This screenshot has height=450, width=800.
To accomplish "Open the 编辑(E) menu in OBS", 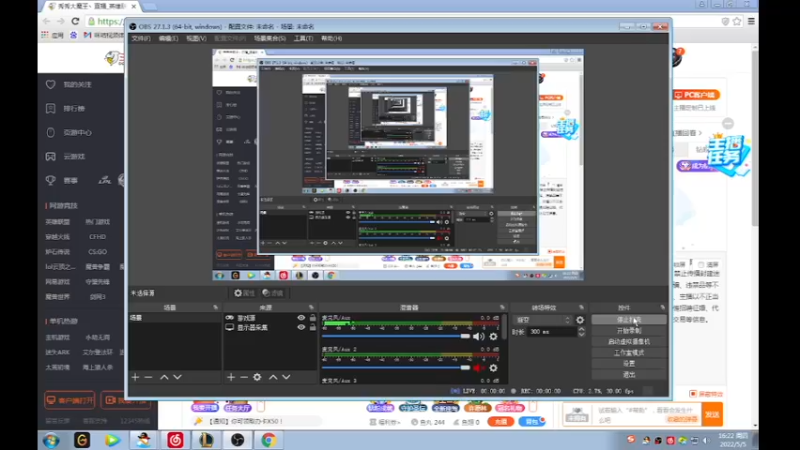I will coord(168,38).
